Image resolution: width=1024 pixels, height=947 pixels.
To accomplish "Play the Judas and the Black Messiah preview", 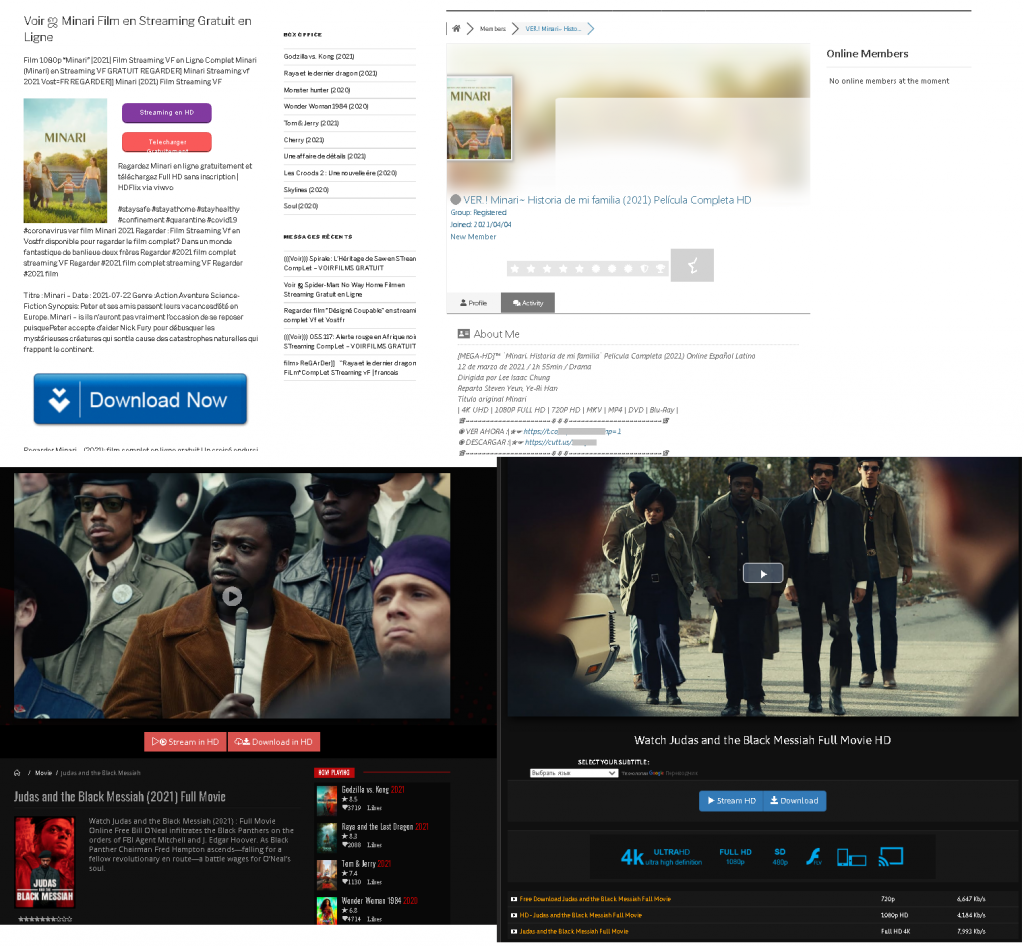I will tap(763, 572).
